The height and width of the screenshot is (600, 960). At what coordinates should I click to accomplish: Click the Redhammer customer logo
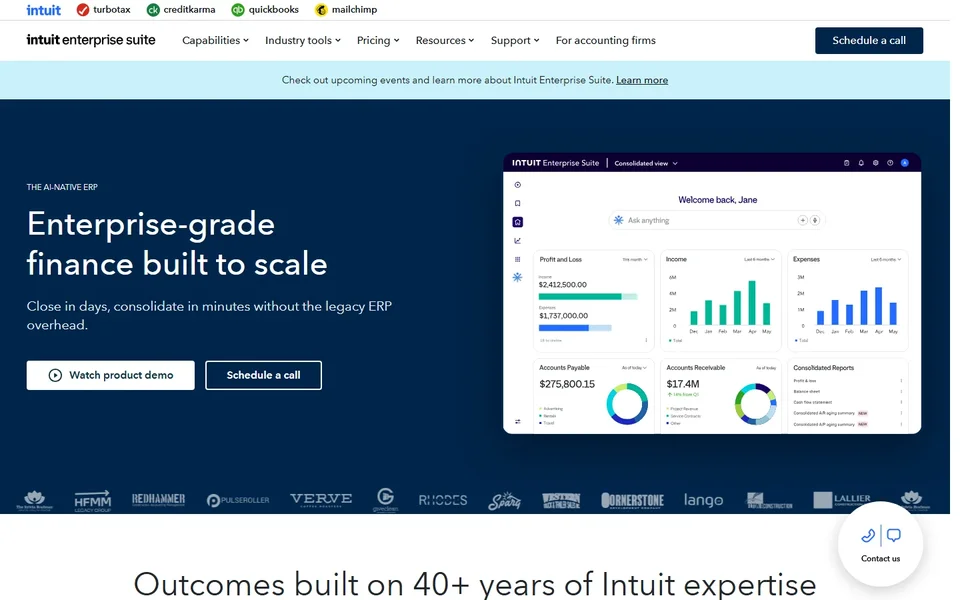pyautogui.click(x=158, y=500)
